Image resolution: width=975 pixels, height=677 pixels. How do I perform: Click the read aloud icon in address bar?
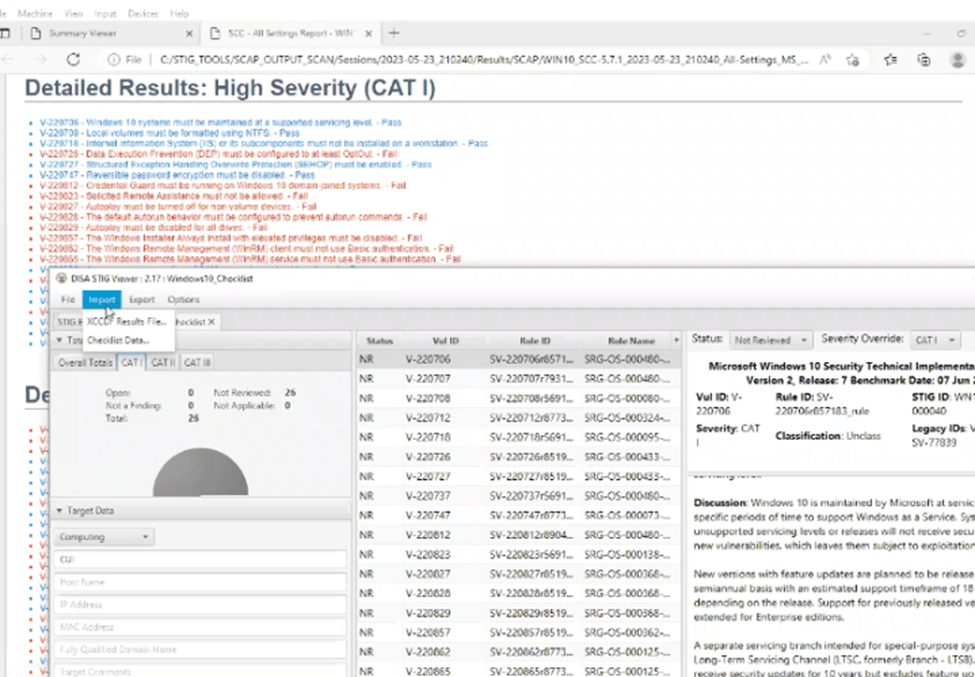click(x=825, y=59)
